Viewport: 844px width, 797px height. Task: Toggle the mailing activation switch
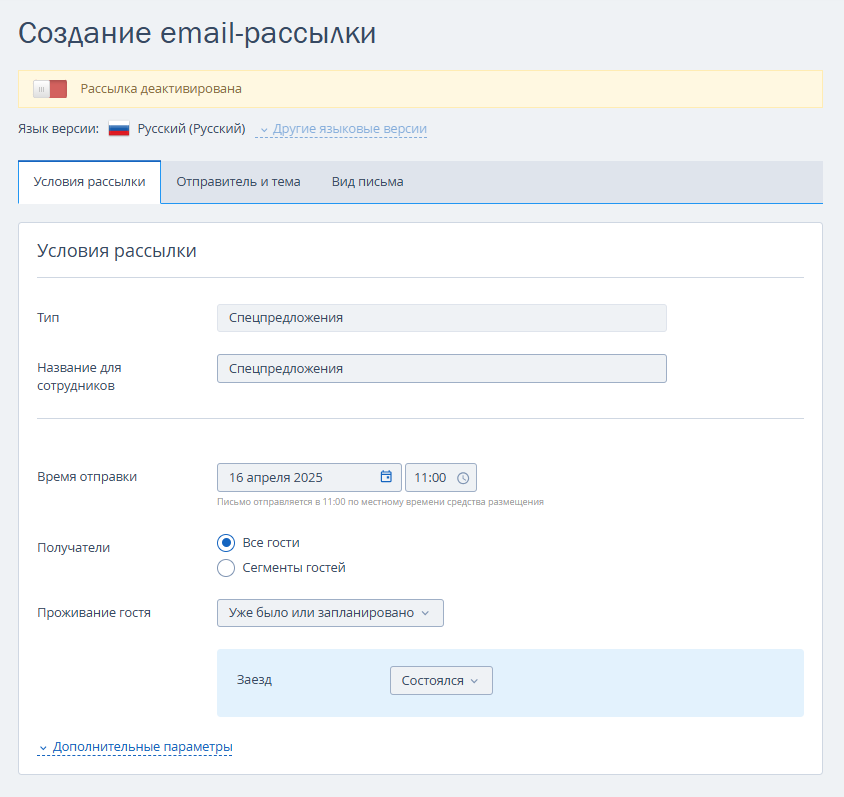[50, 89]
